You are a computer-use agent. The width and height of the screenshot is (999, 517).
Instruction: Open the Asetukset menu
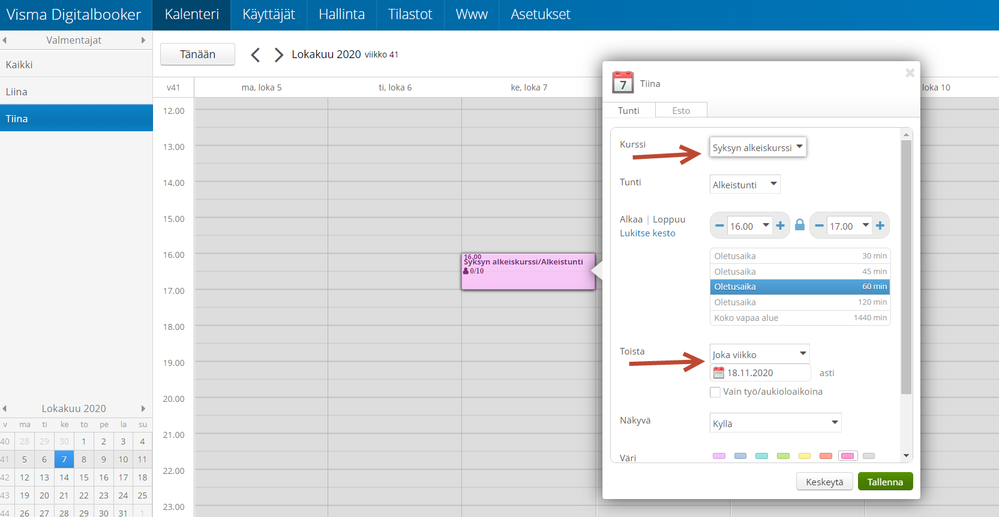(540, 15)
